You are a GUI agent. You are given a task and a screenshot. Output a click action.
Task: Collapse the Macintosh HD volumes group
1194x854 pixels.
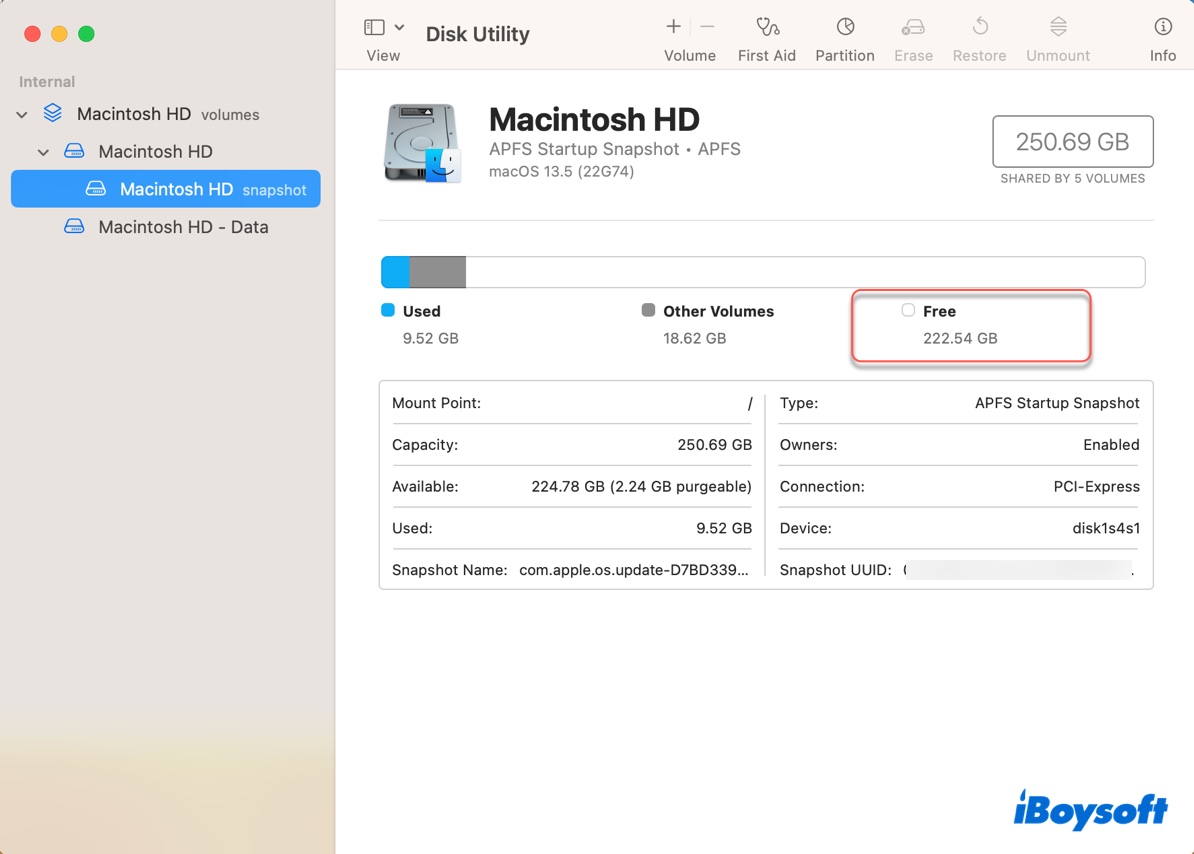pos(21,114)
